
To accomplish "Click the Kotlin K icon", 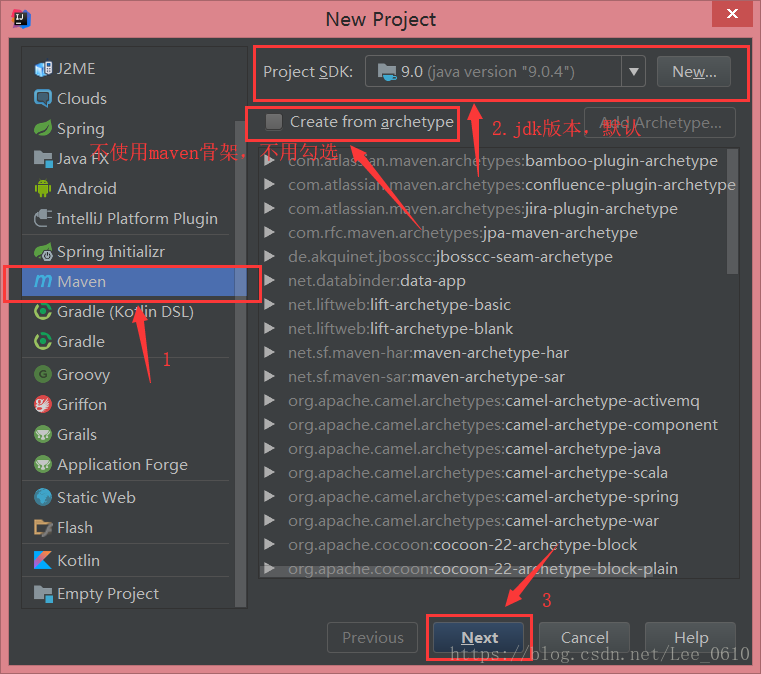I will coord(43,560).
